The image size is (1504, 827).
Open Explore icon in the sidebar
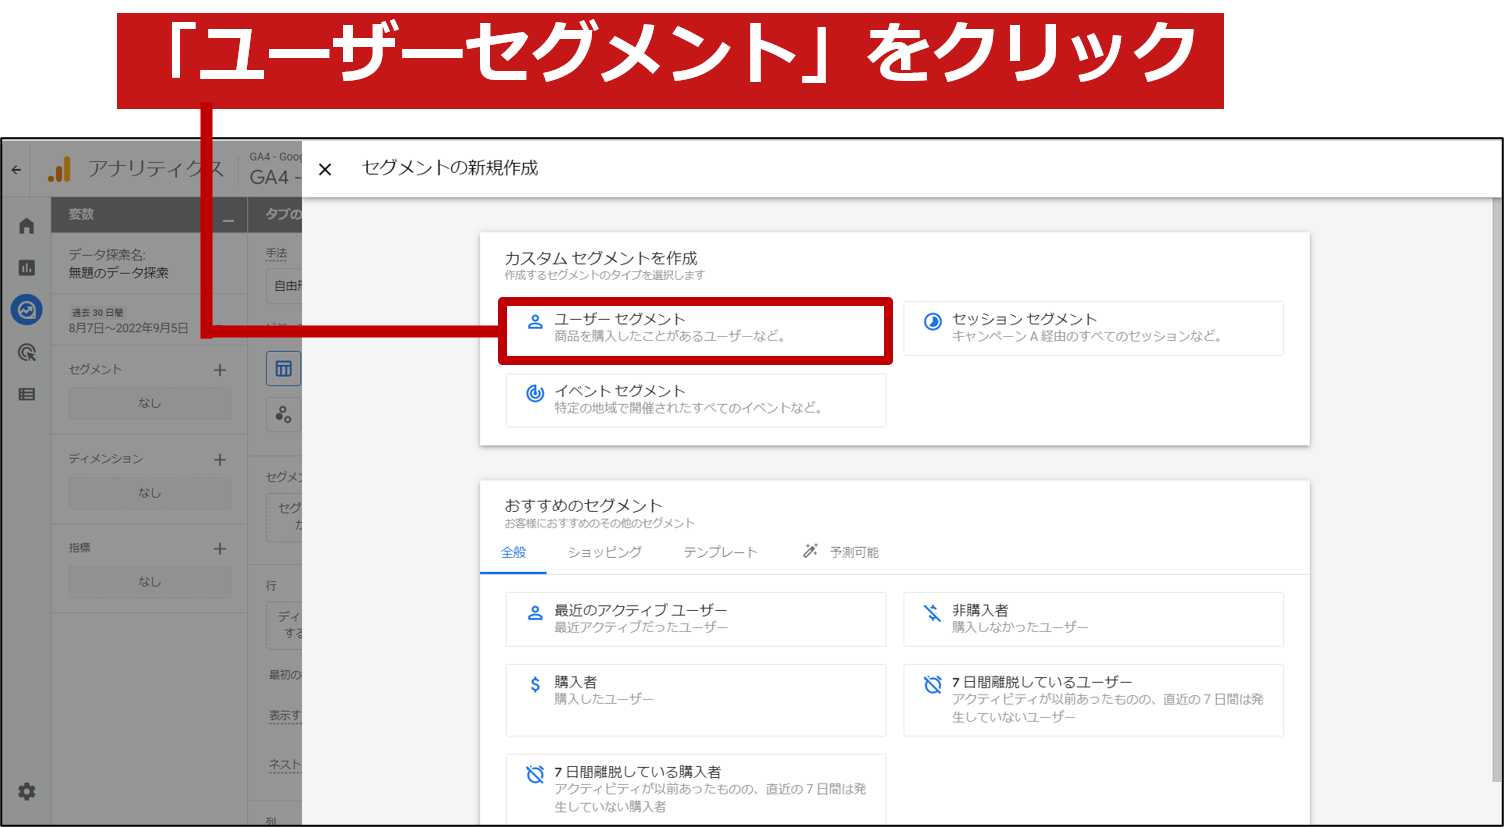click(26, 310)
